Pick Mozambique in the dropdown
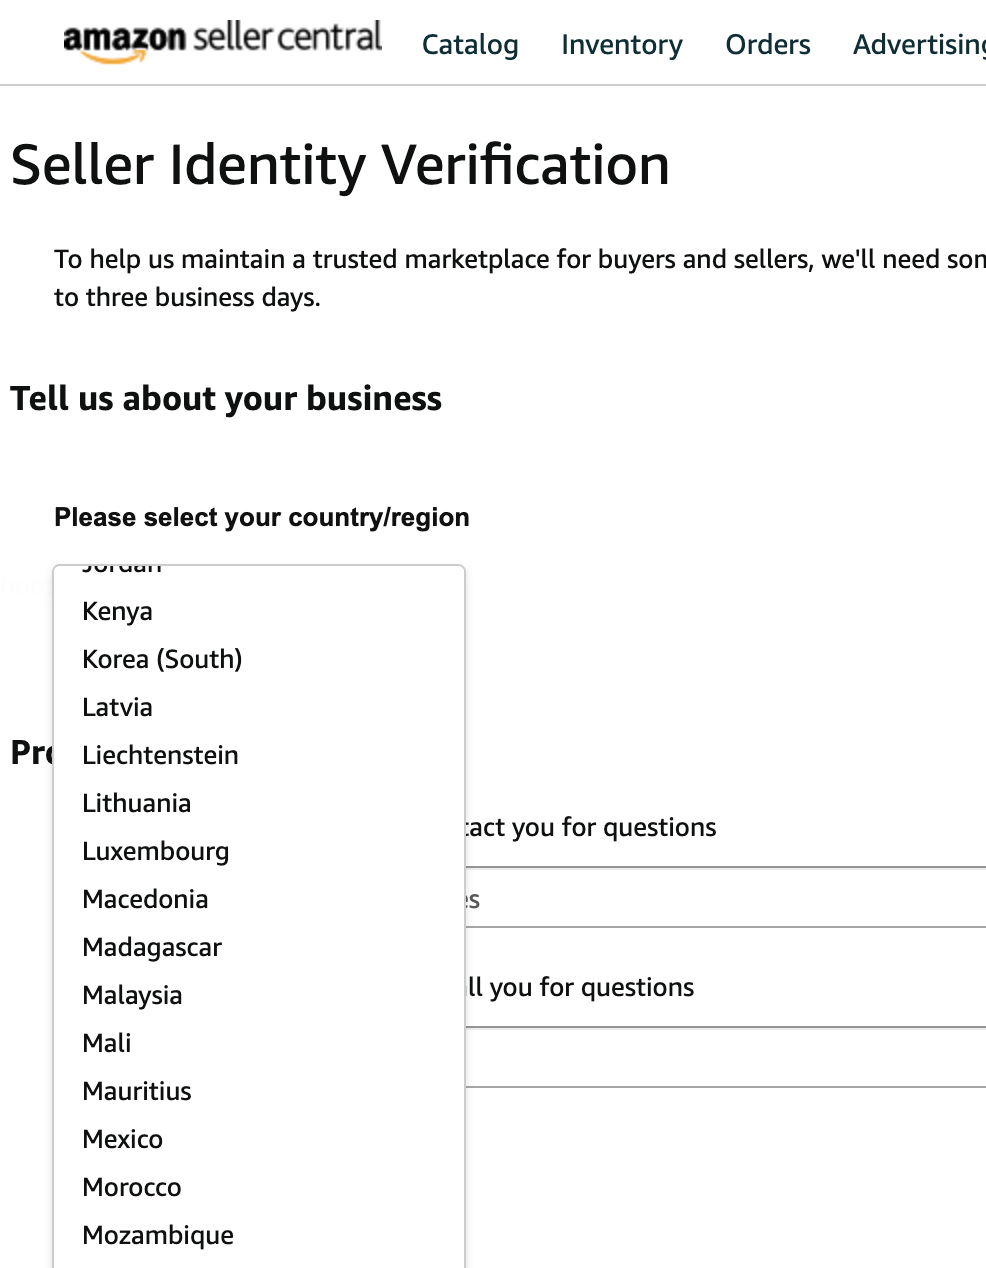Screen dimensions: 986x1268 (x=158, y=1235)
